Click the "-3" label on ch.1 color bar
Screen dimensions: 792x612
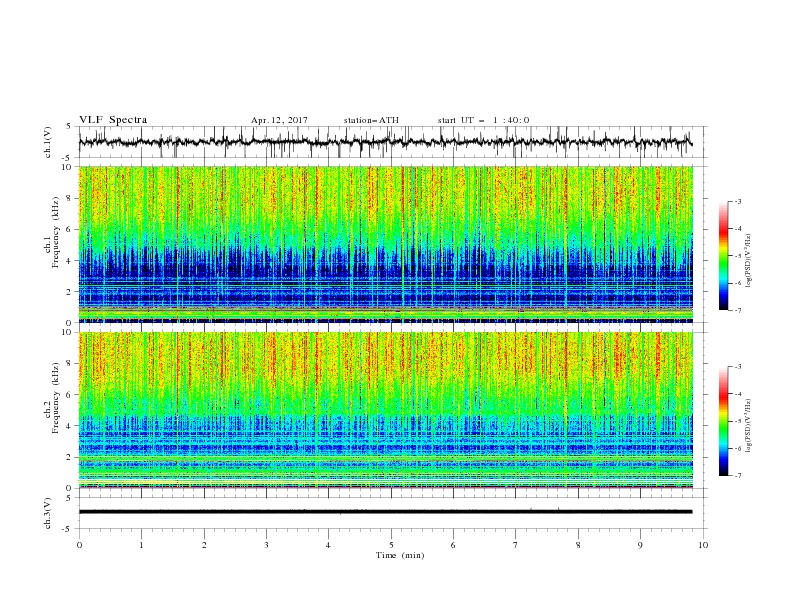[738, 201]
